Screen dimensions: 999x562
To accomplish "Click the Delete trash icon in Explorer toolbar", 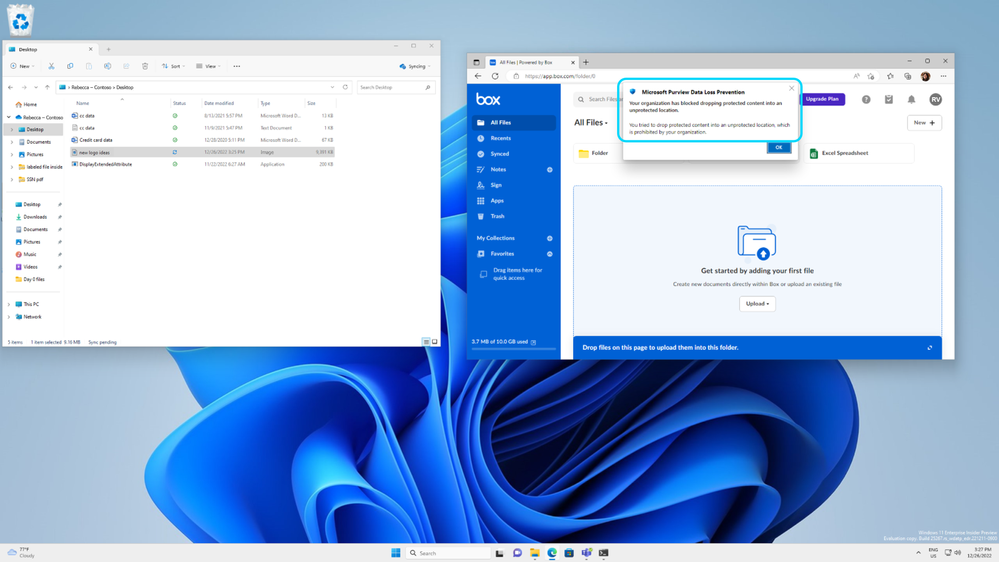I will [145, 66].
